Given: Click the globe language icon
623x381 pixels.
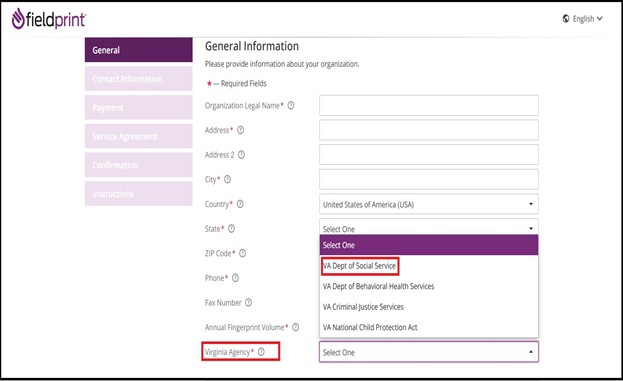Looking at the screenshot, I should (566, 19).
